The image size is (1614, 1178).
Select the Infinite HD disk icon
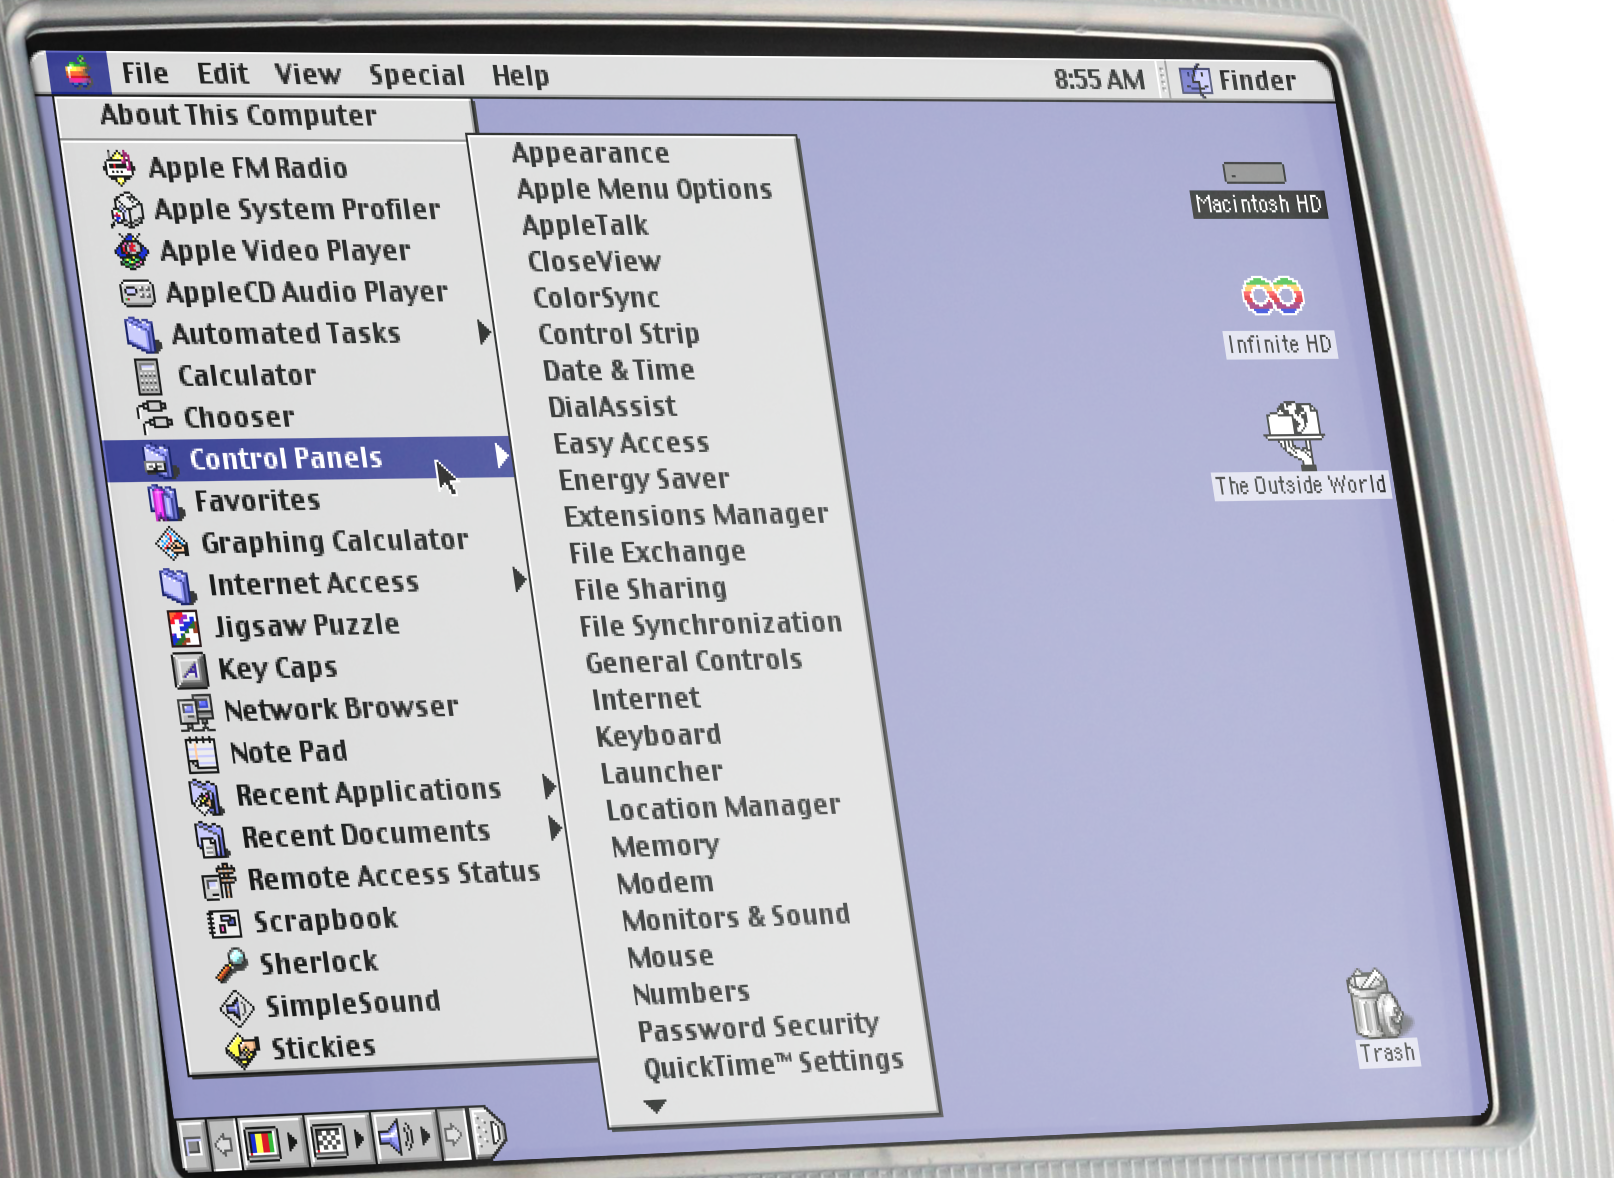coord(1272,296)
